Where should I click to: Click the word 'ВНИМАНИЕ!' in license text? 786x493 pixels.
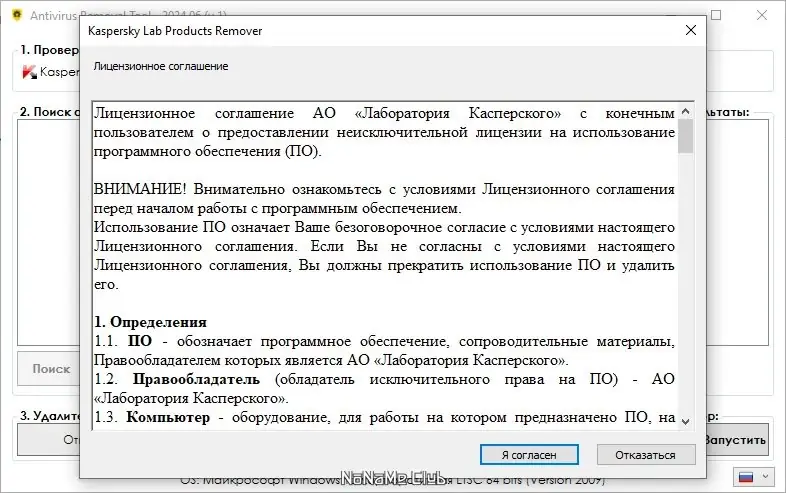point(140,189)
